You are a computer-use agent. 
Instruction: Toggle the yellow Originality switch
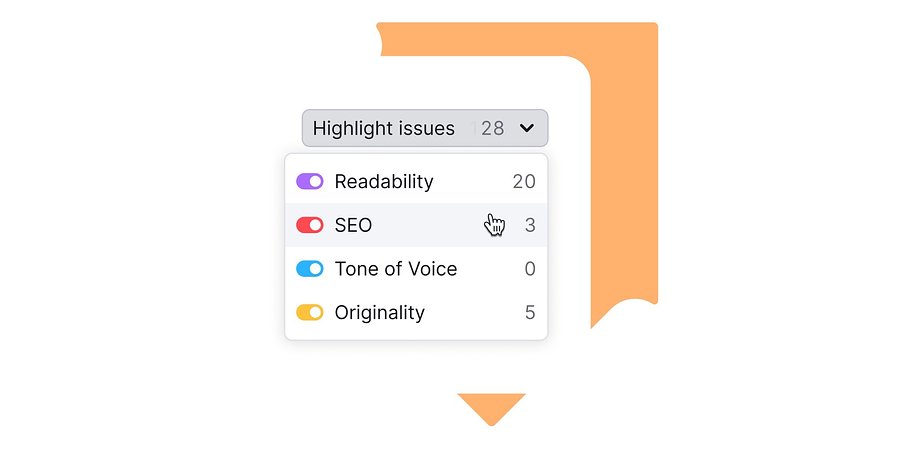tap(309, 312)
